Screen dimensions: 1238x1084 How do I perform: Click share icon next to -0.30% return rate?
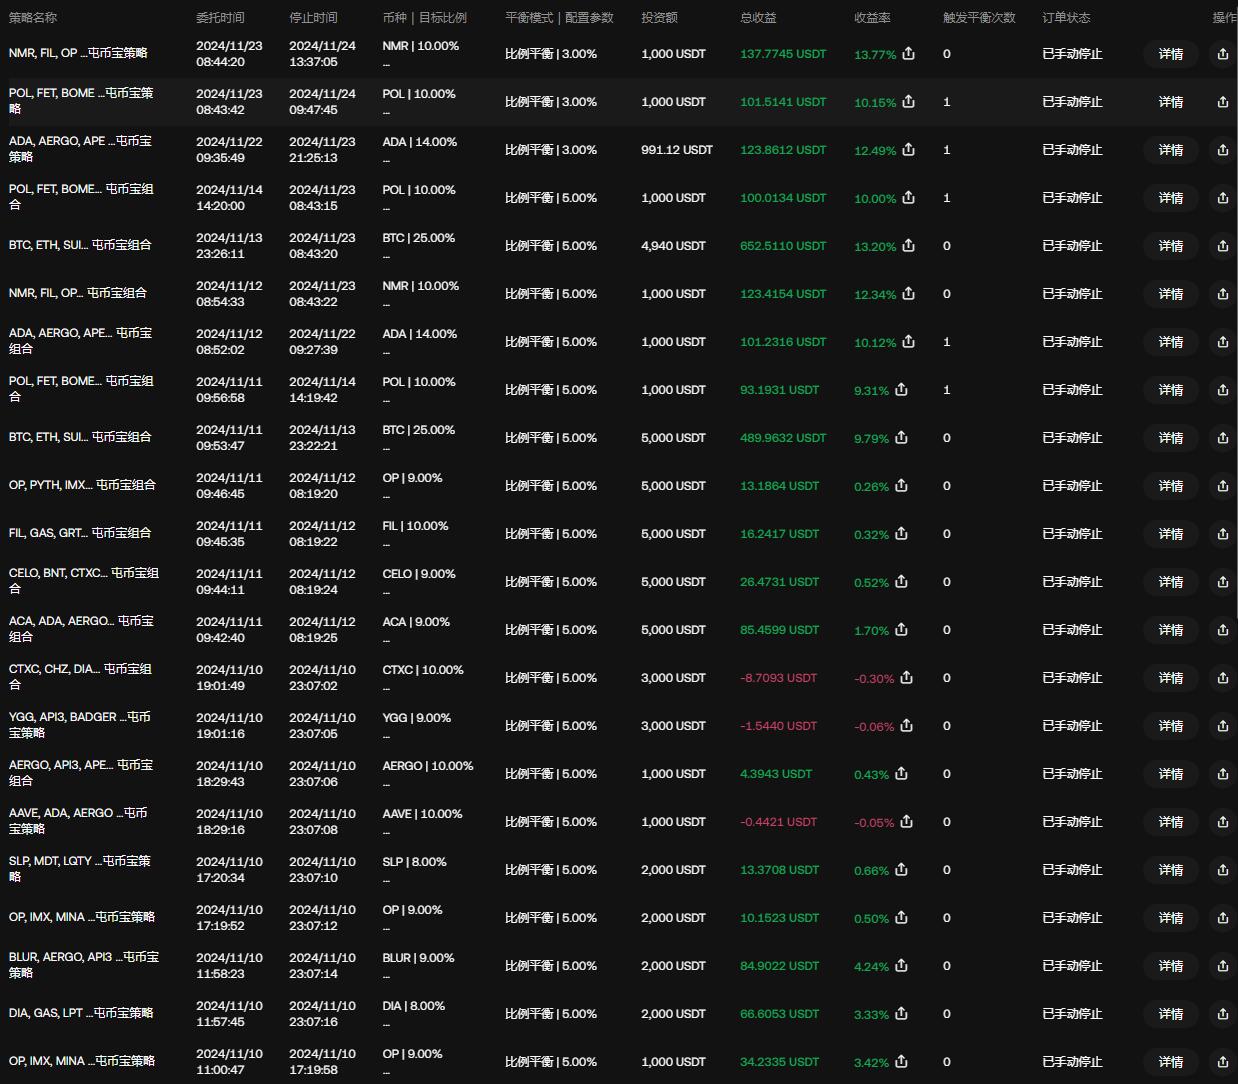point(906,677)
